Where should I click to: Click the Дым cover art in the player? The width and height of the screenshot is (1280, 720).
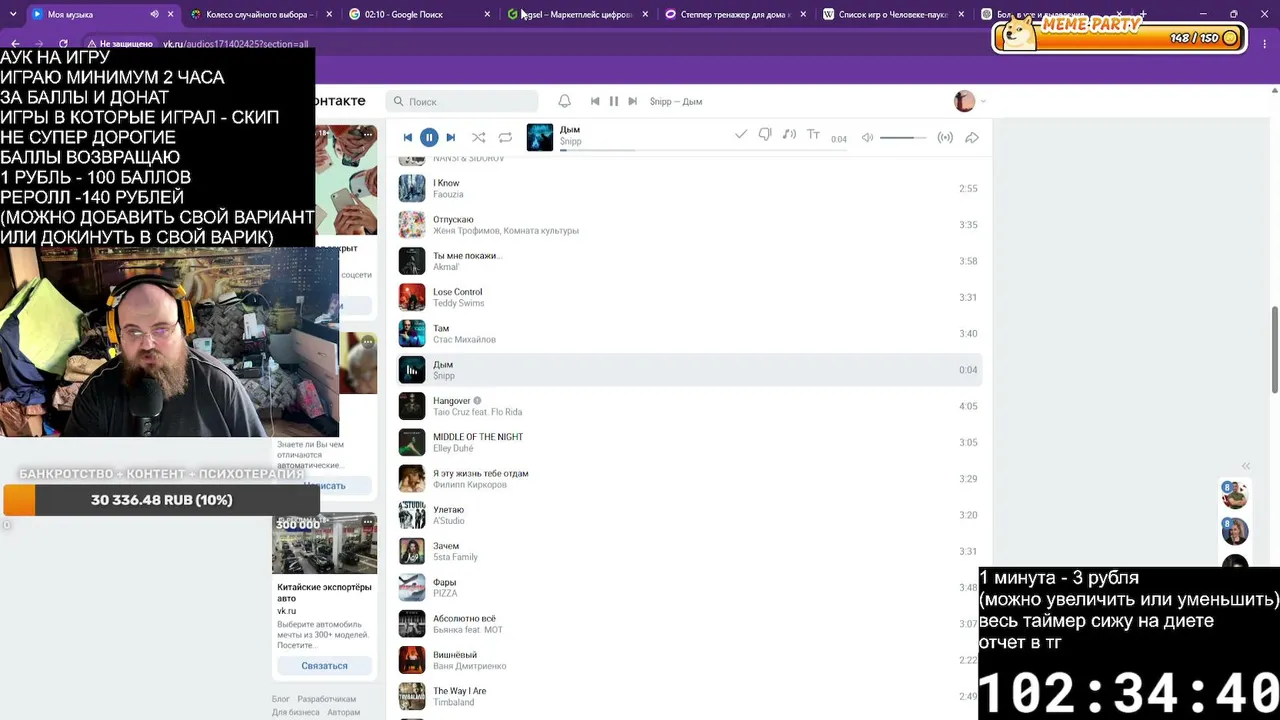(540, 137)
